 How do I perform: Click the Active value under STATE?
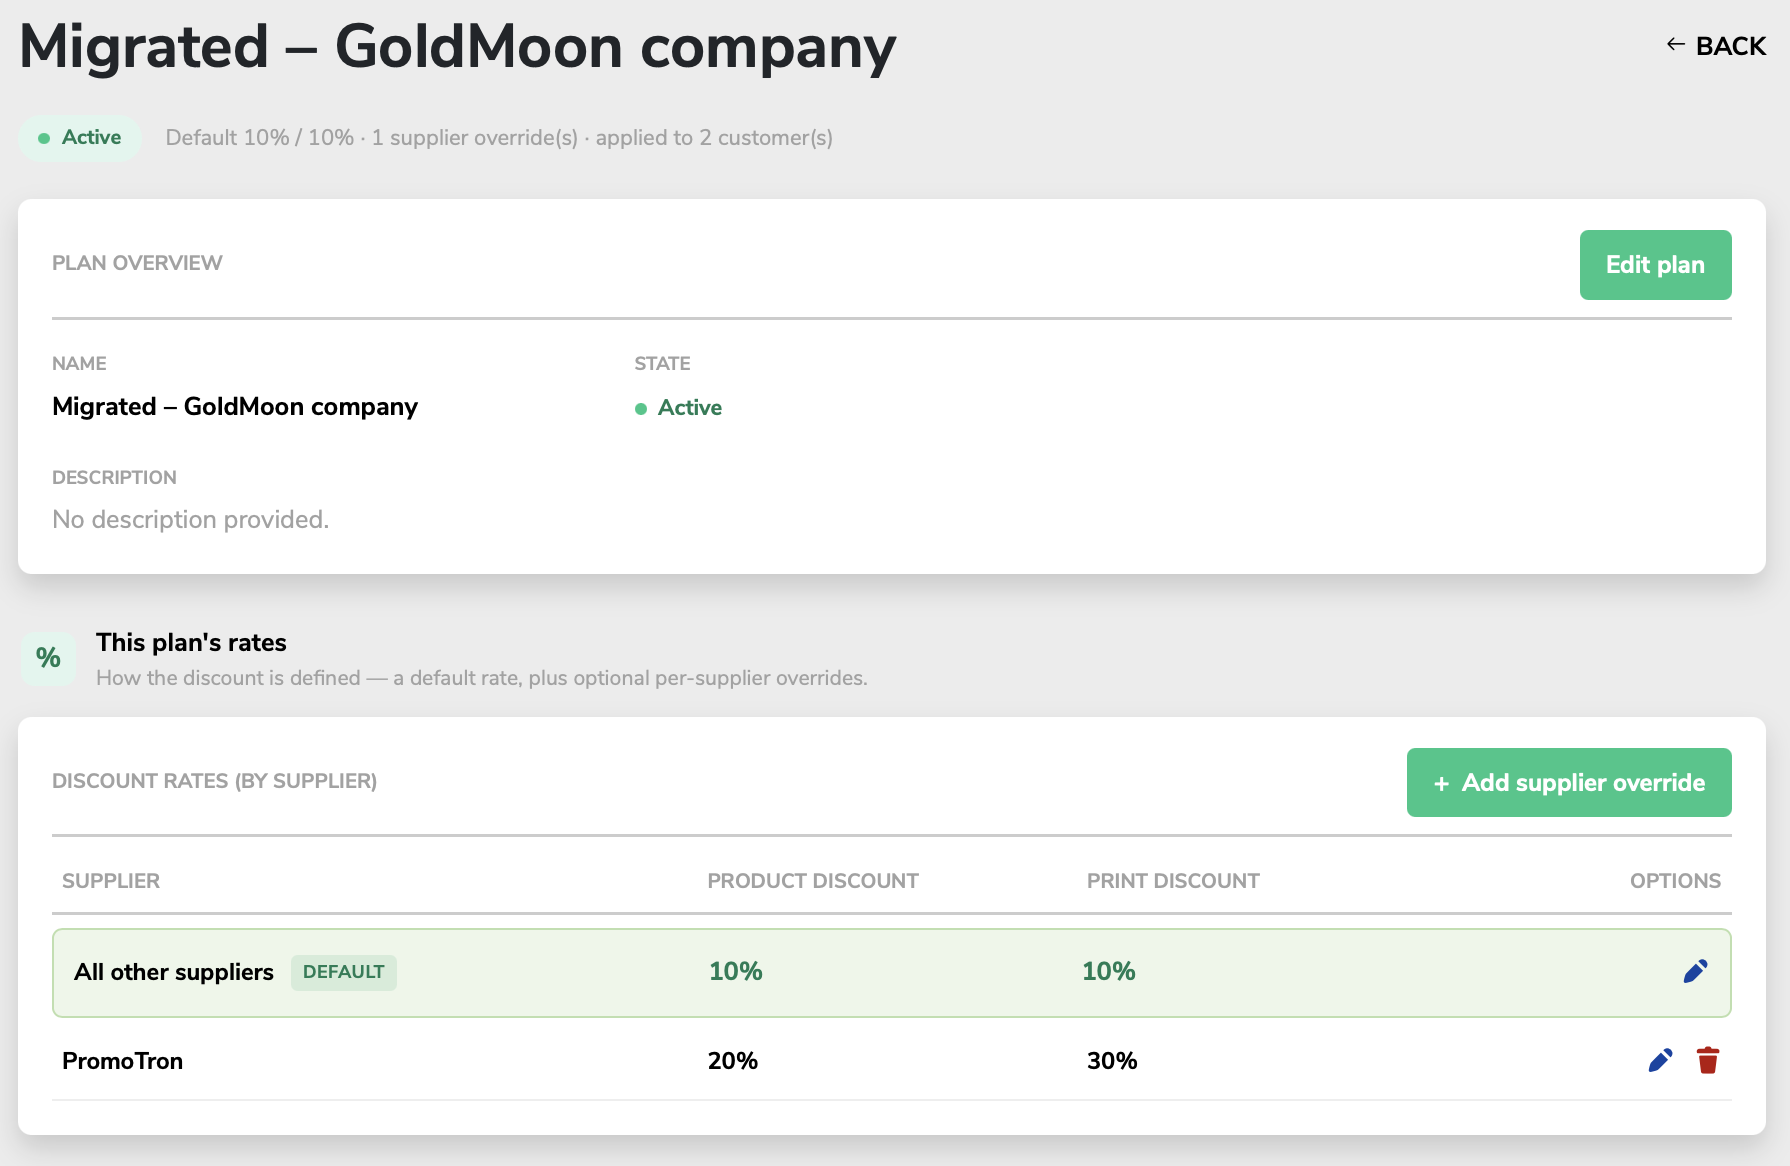tap(678, 408)
